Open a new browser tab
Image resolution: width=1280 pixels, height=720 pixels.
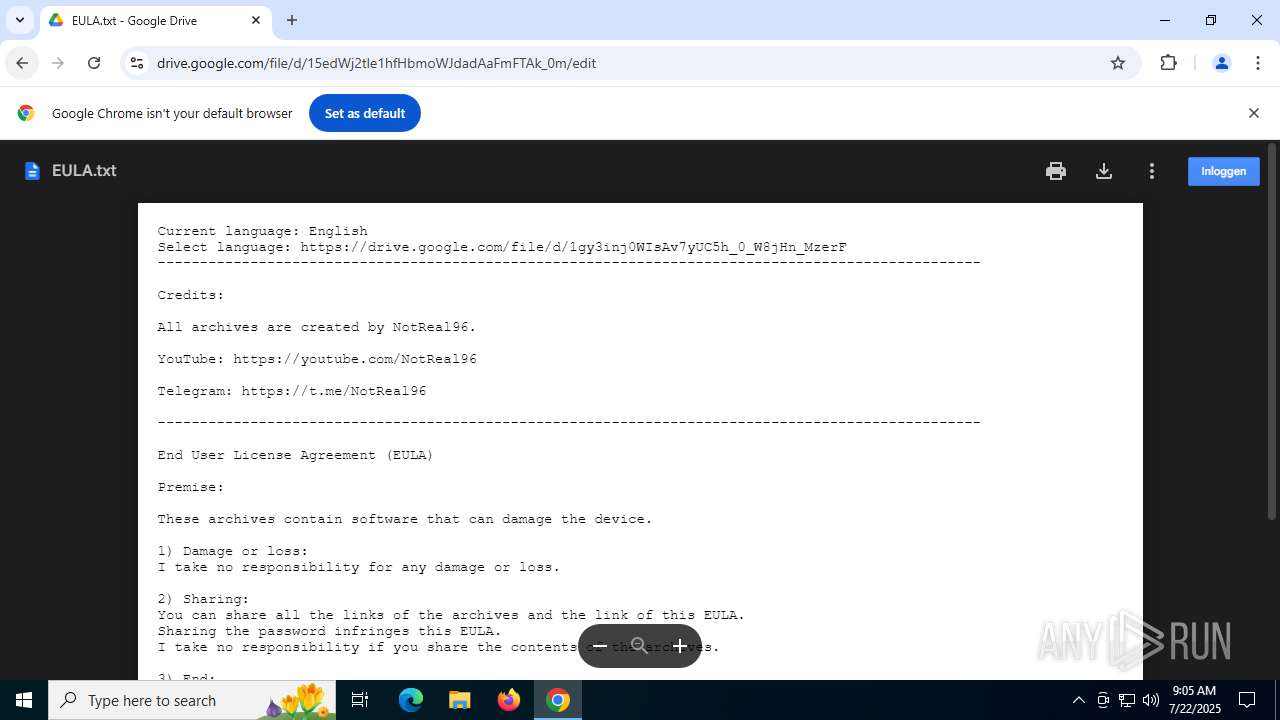coord(292,20)
